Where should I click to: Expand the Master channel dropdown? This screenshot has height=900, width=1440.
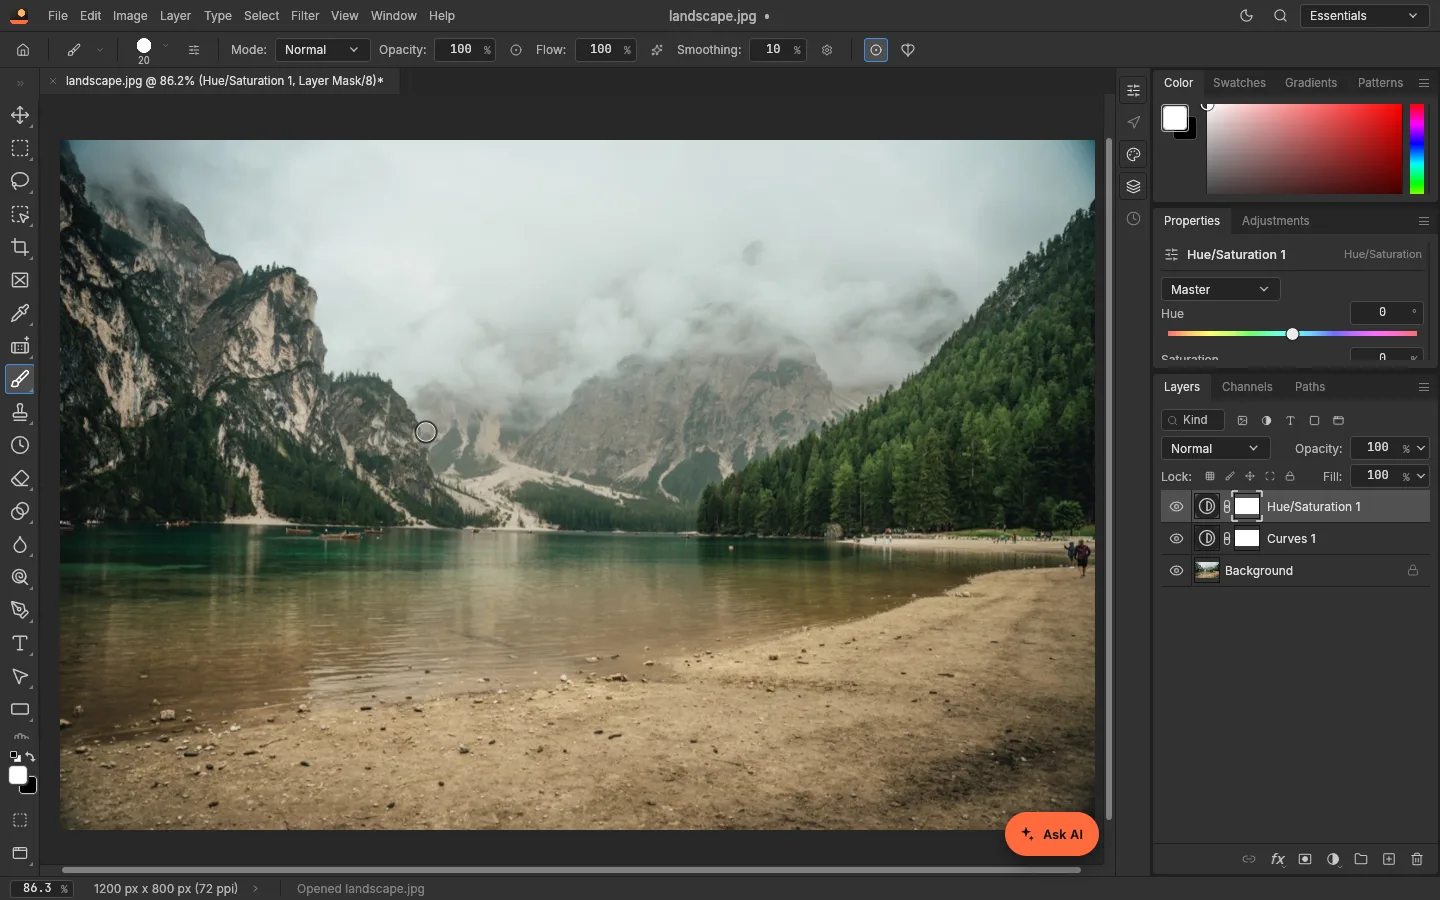[1220, 290]
